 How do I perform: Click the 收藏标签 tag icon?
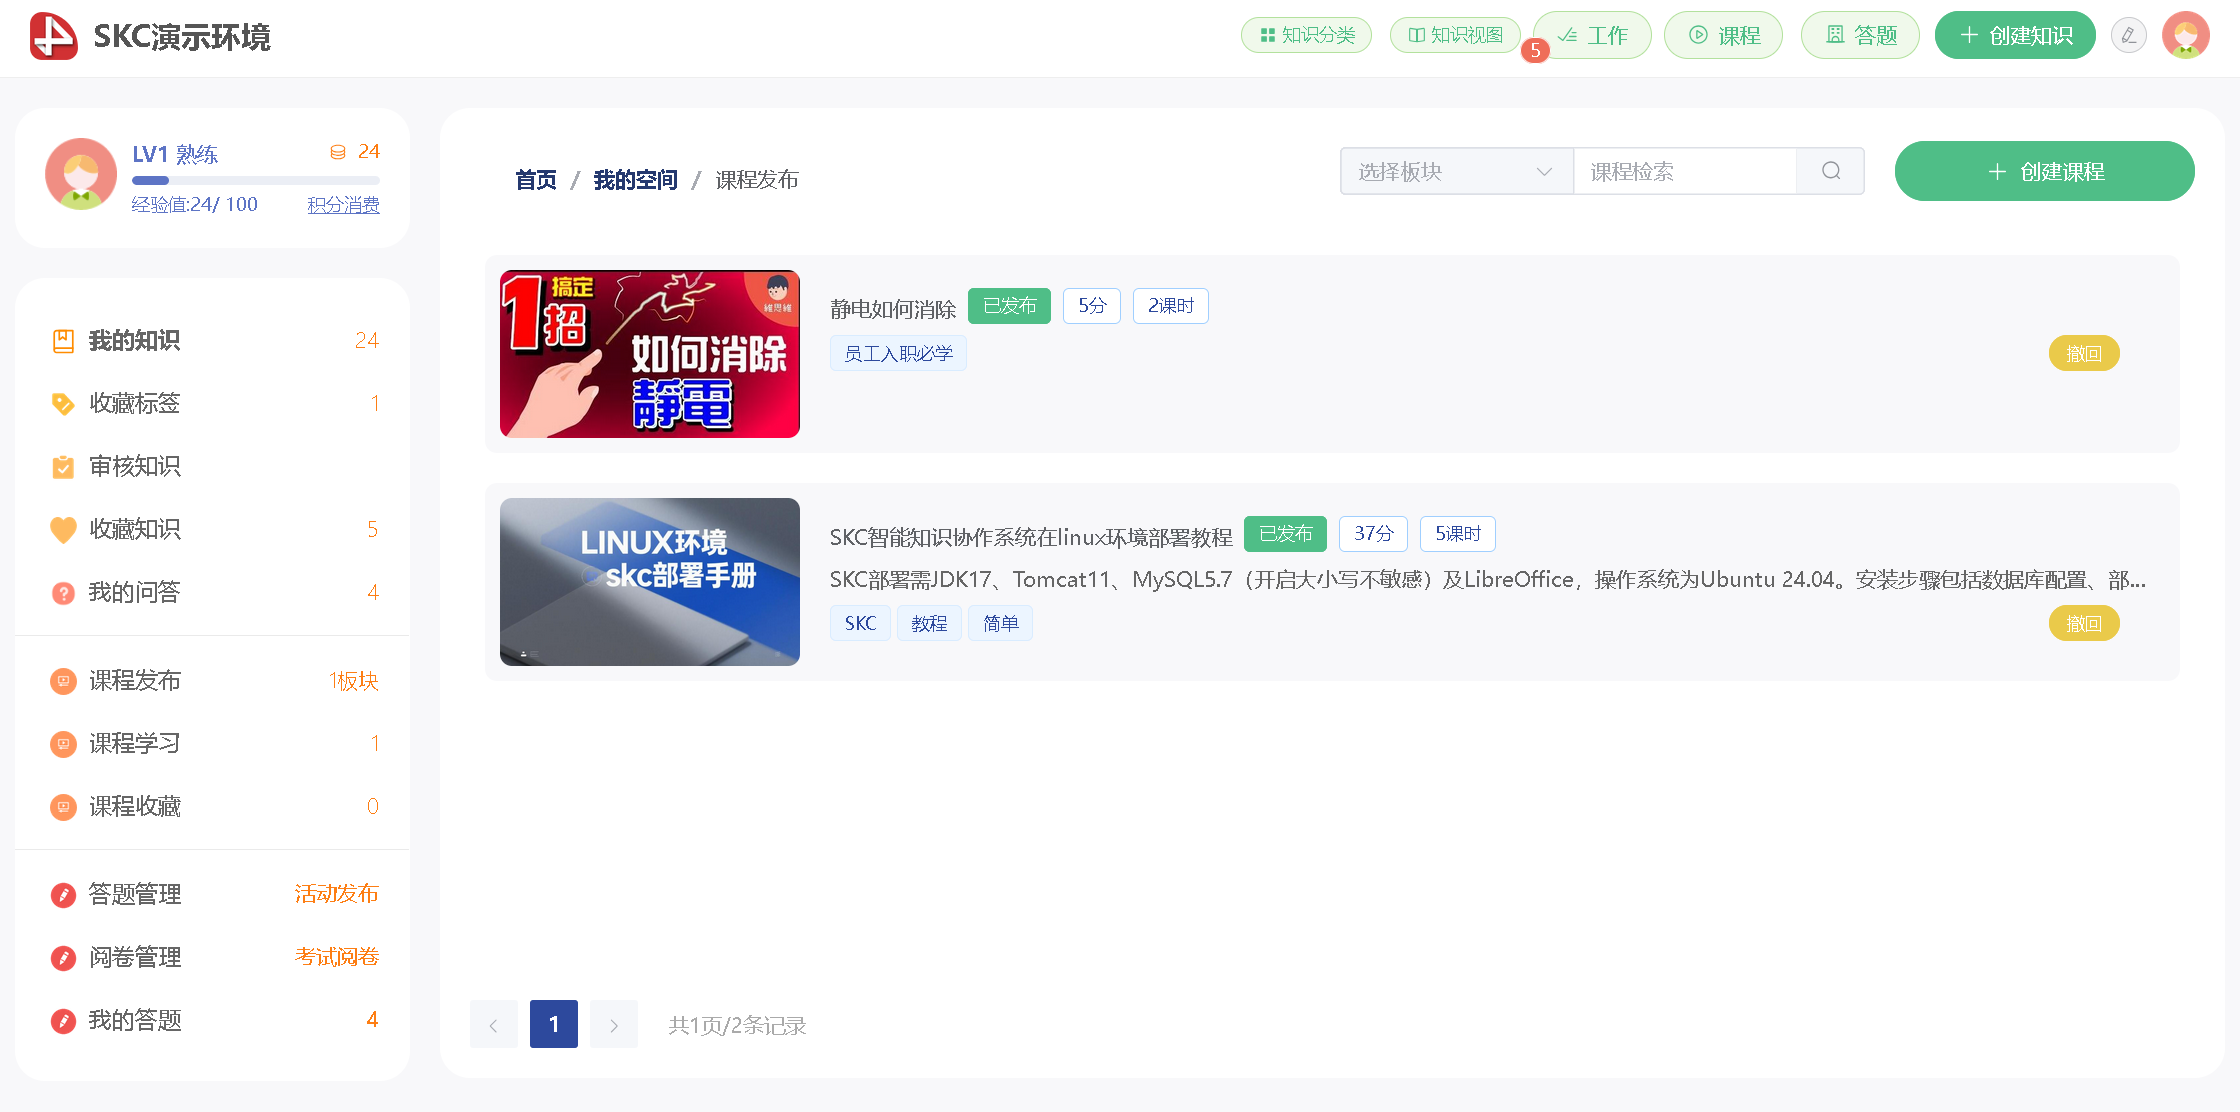point(63,404)
